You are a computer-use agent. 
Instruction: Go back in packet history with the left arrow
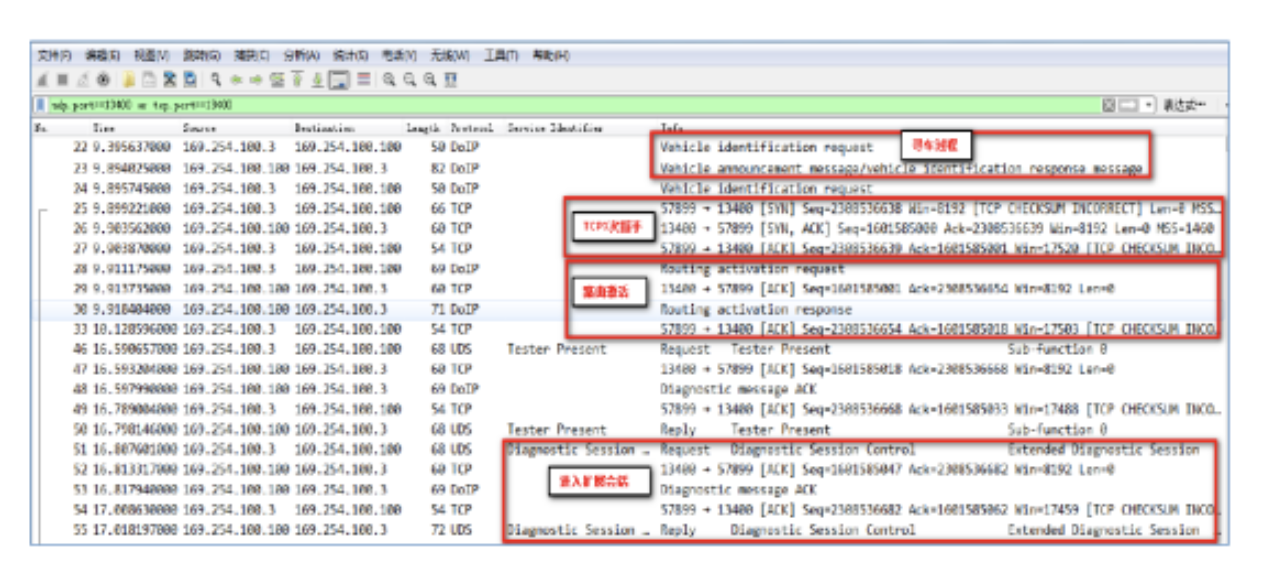tap(237, 80)
